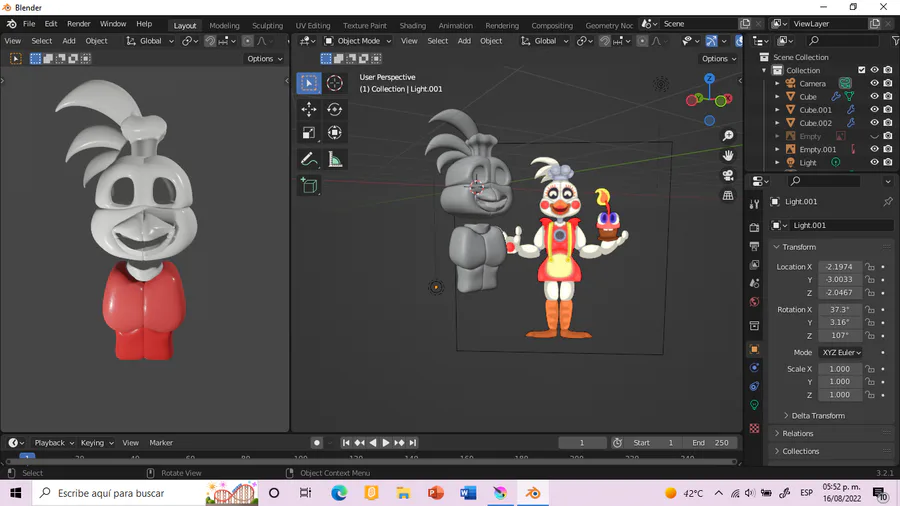Image resolution: width=900 pixels, height=506 pixels.
Task: Toggle visibility eye for Camera in the outliner
Action: [874, 83]
